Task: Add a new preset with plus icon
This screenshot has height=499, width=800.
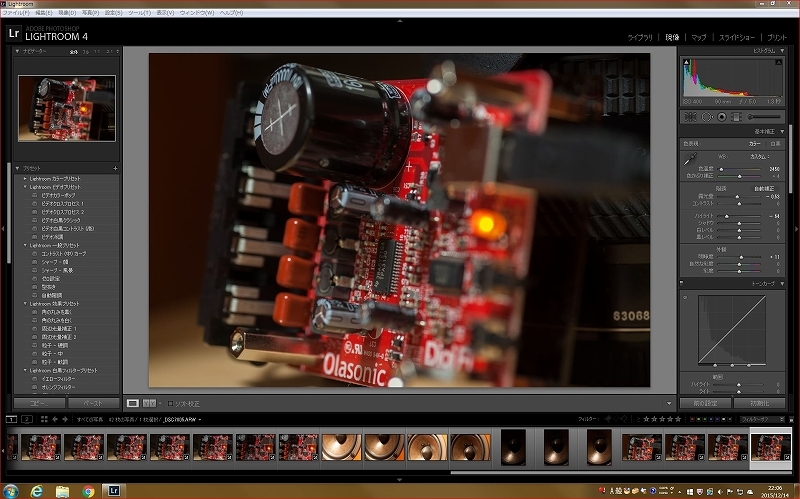Action: [115, 168]
